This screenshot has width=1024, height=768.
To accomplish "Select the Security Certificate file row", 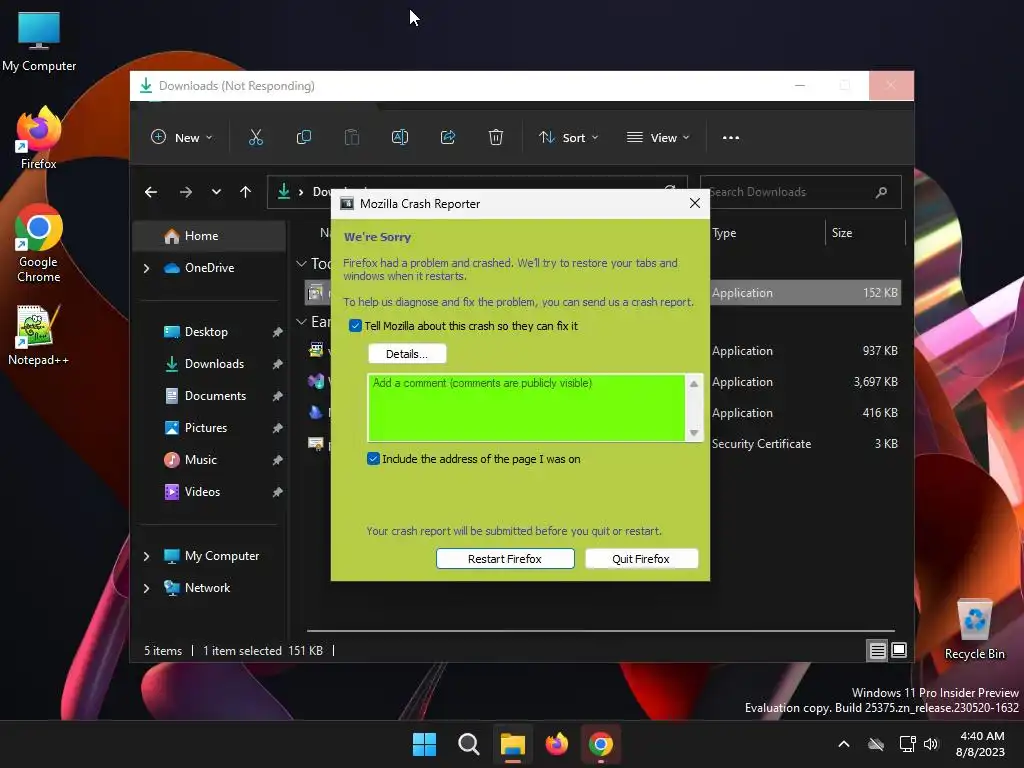I will 603,444.
